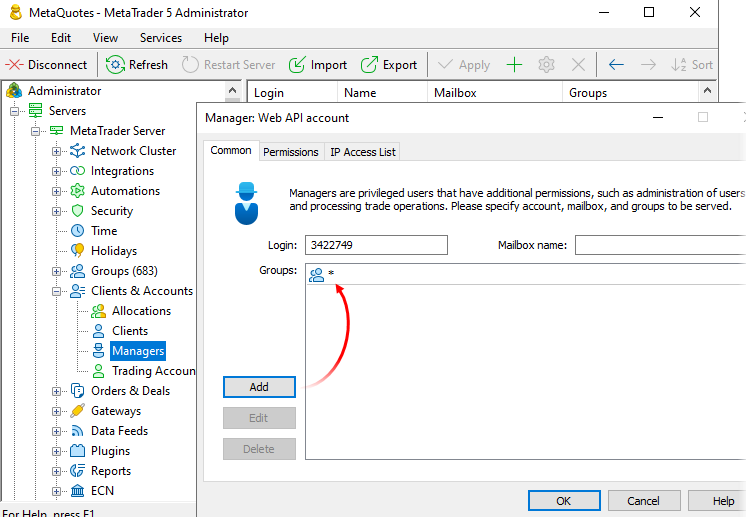The height and width of the screenshot is (517, 746).
Task: Click the Sort toolbar icon
Action: [x=678, y=65]
